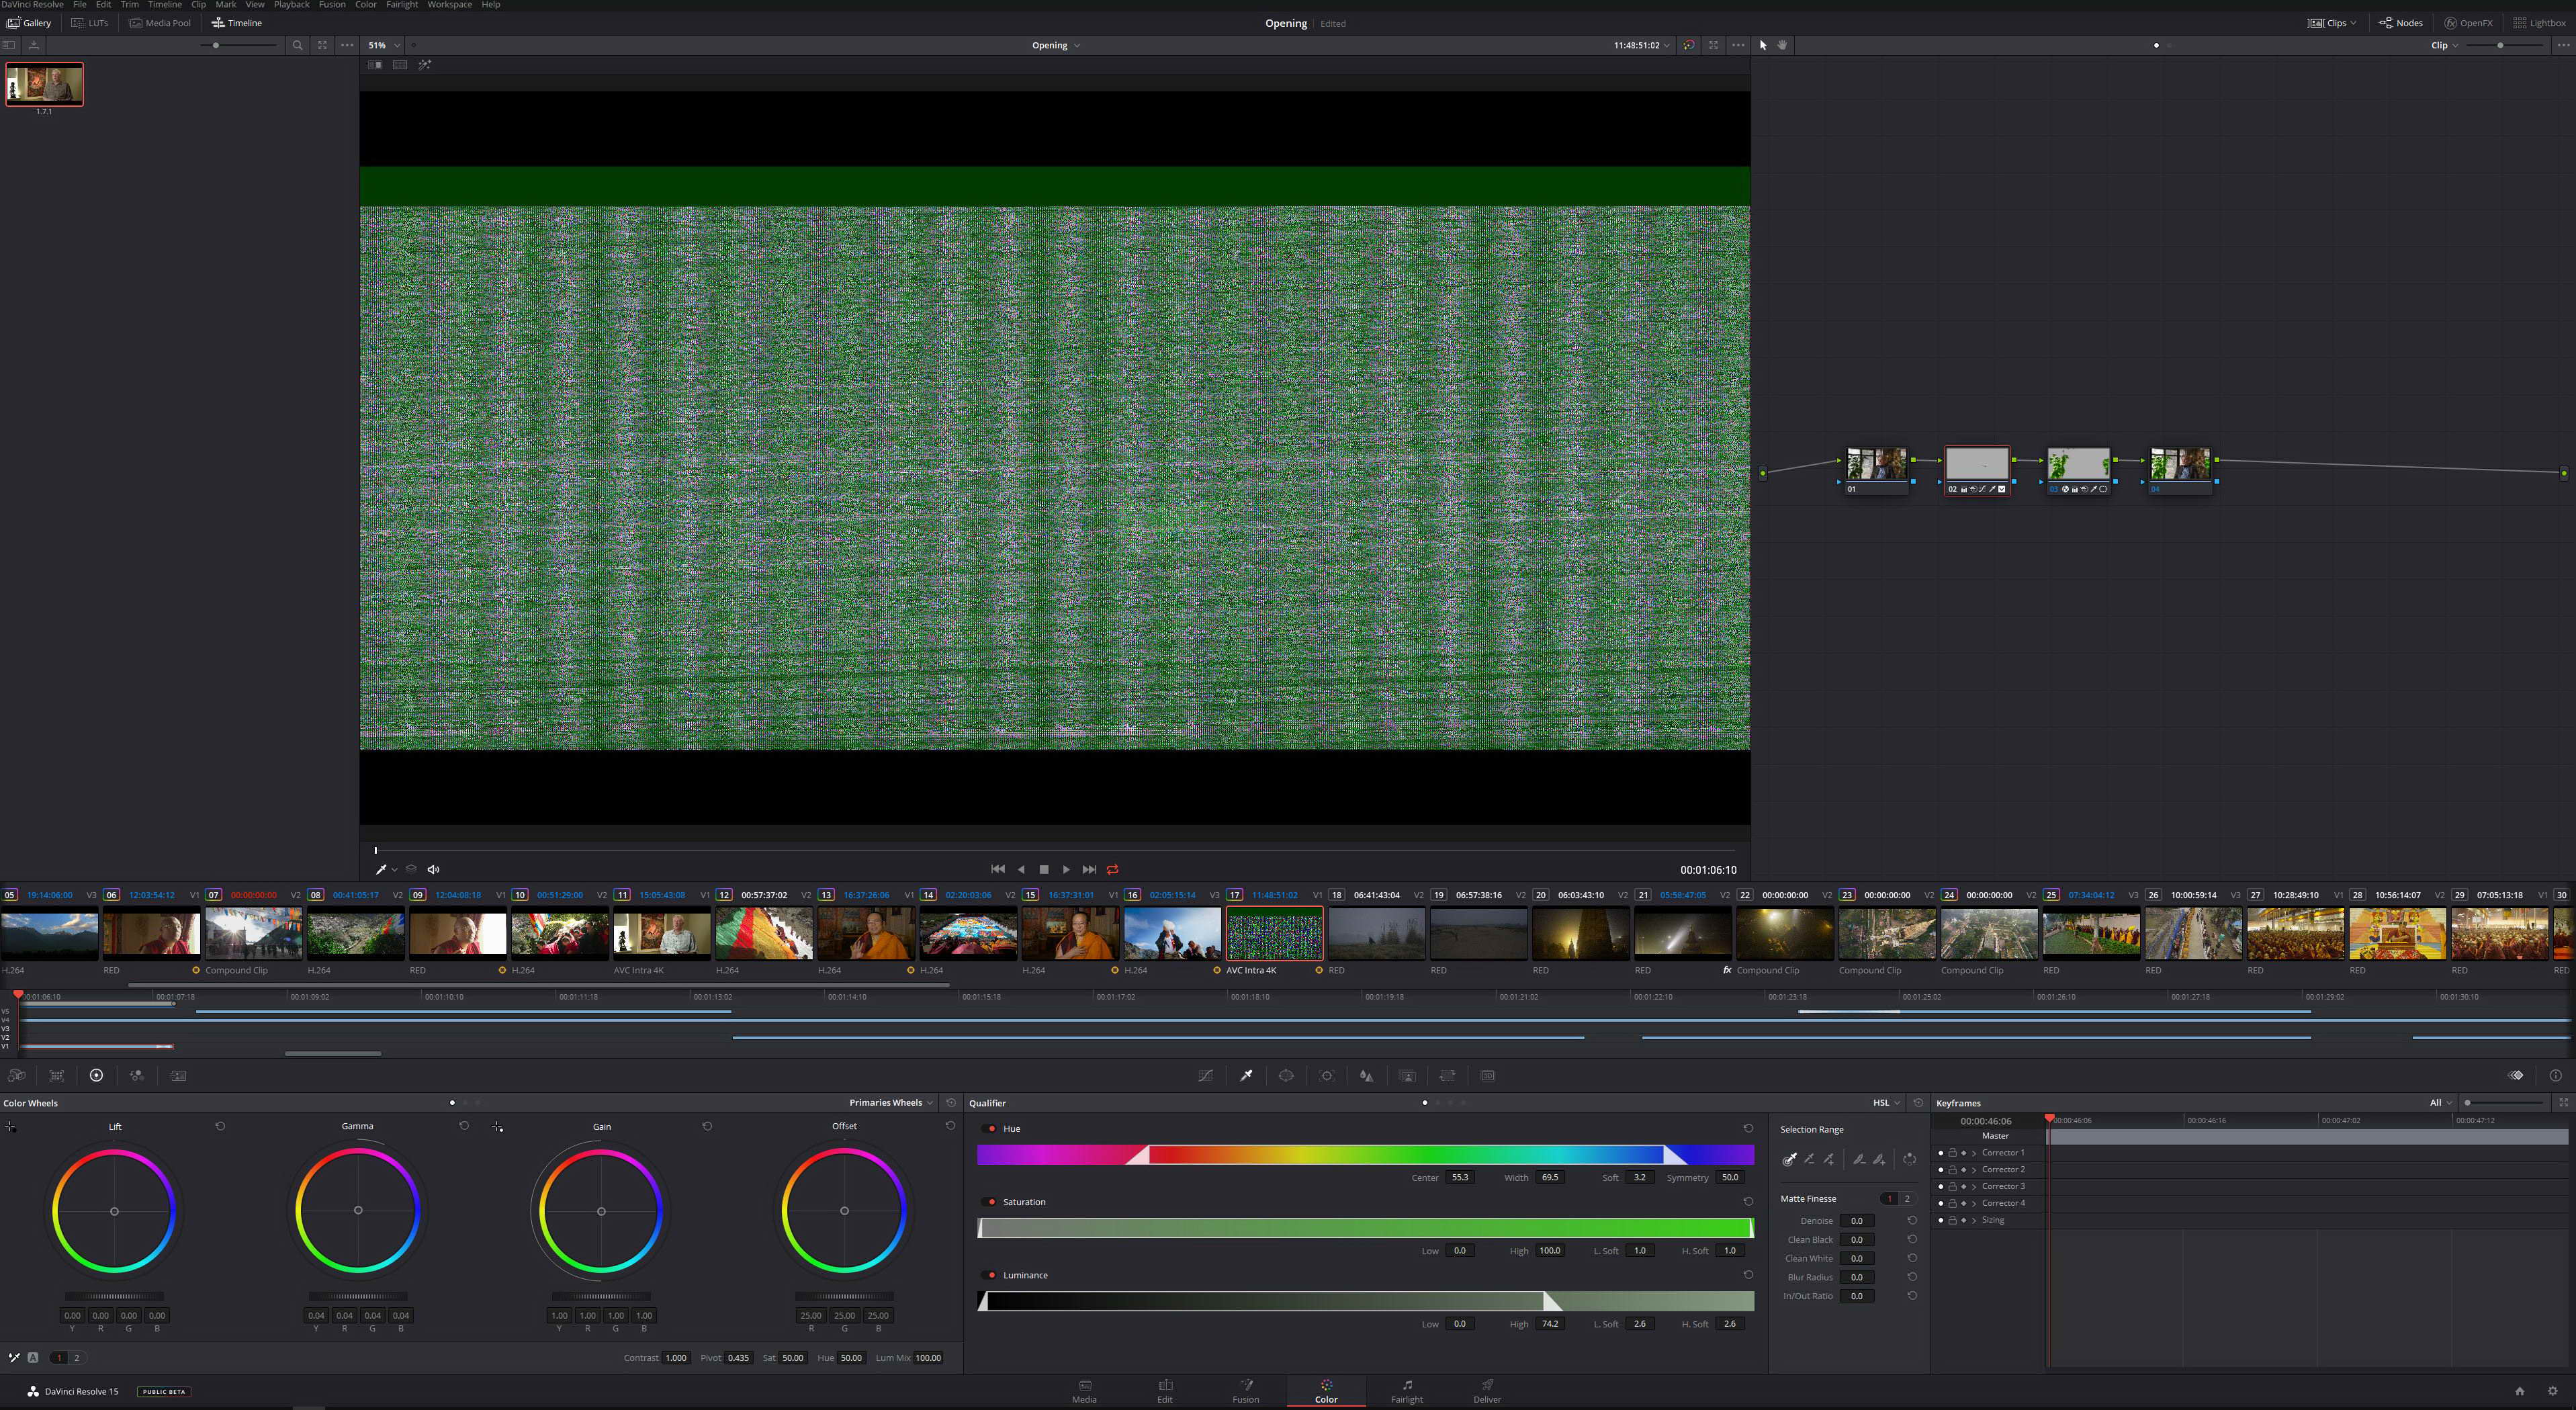Open the HSL qualifier mode dropdown

point(1886,1103)
